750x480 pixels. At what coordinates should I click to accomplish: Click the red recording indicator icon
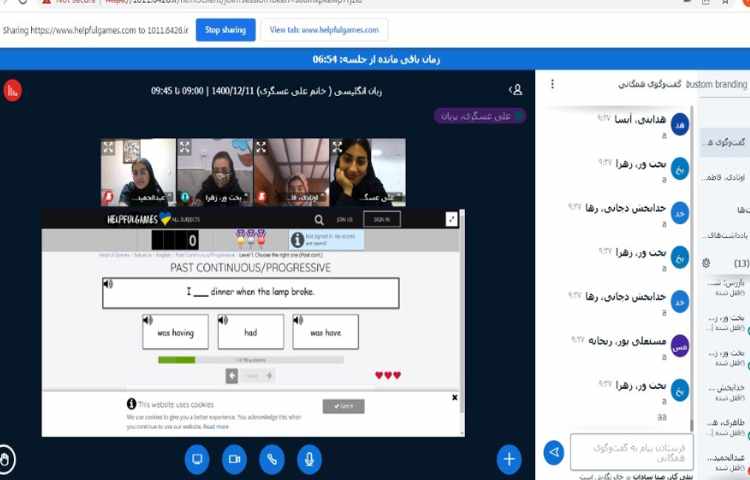pos(12,90)
